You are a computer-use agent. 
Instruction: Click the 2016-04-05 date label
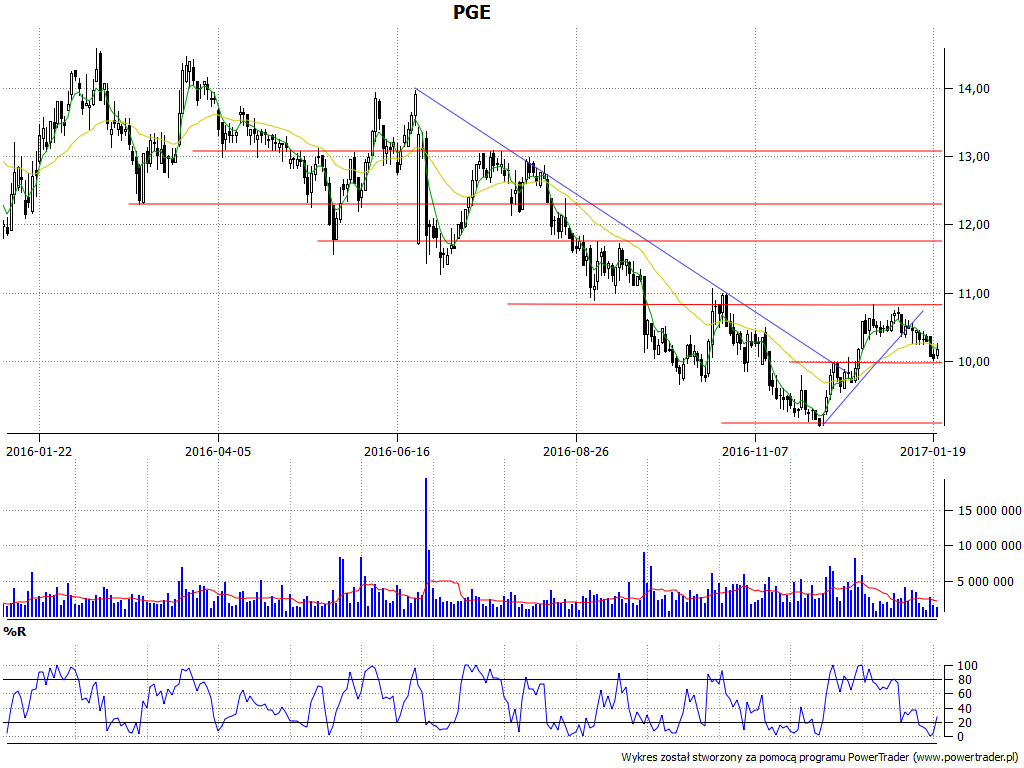(x=217, y=451)
